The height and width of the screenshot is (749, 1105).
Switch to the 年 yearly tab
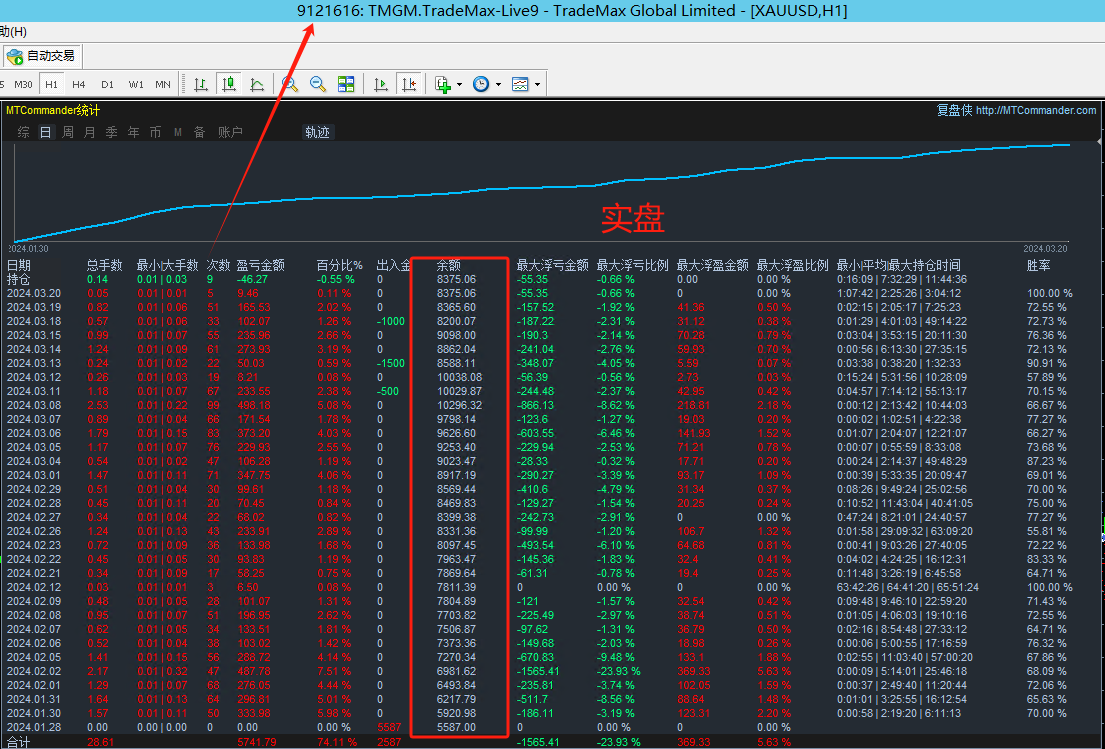tap(133, 132)
